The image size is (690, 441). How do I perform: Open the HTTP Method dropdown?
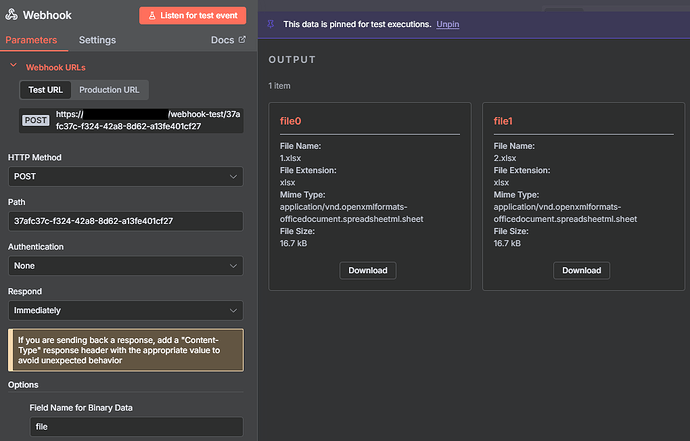[125, 176]
